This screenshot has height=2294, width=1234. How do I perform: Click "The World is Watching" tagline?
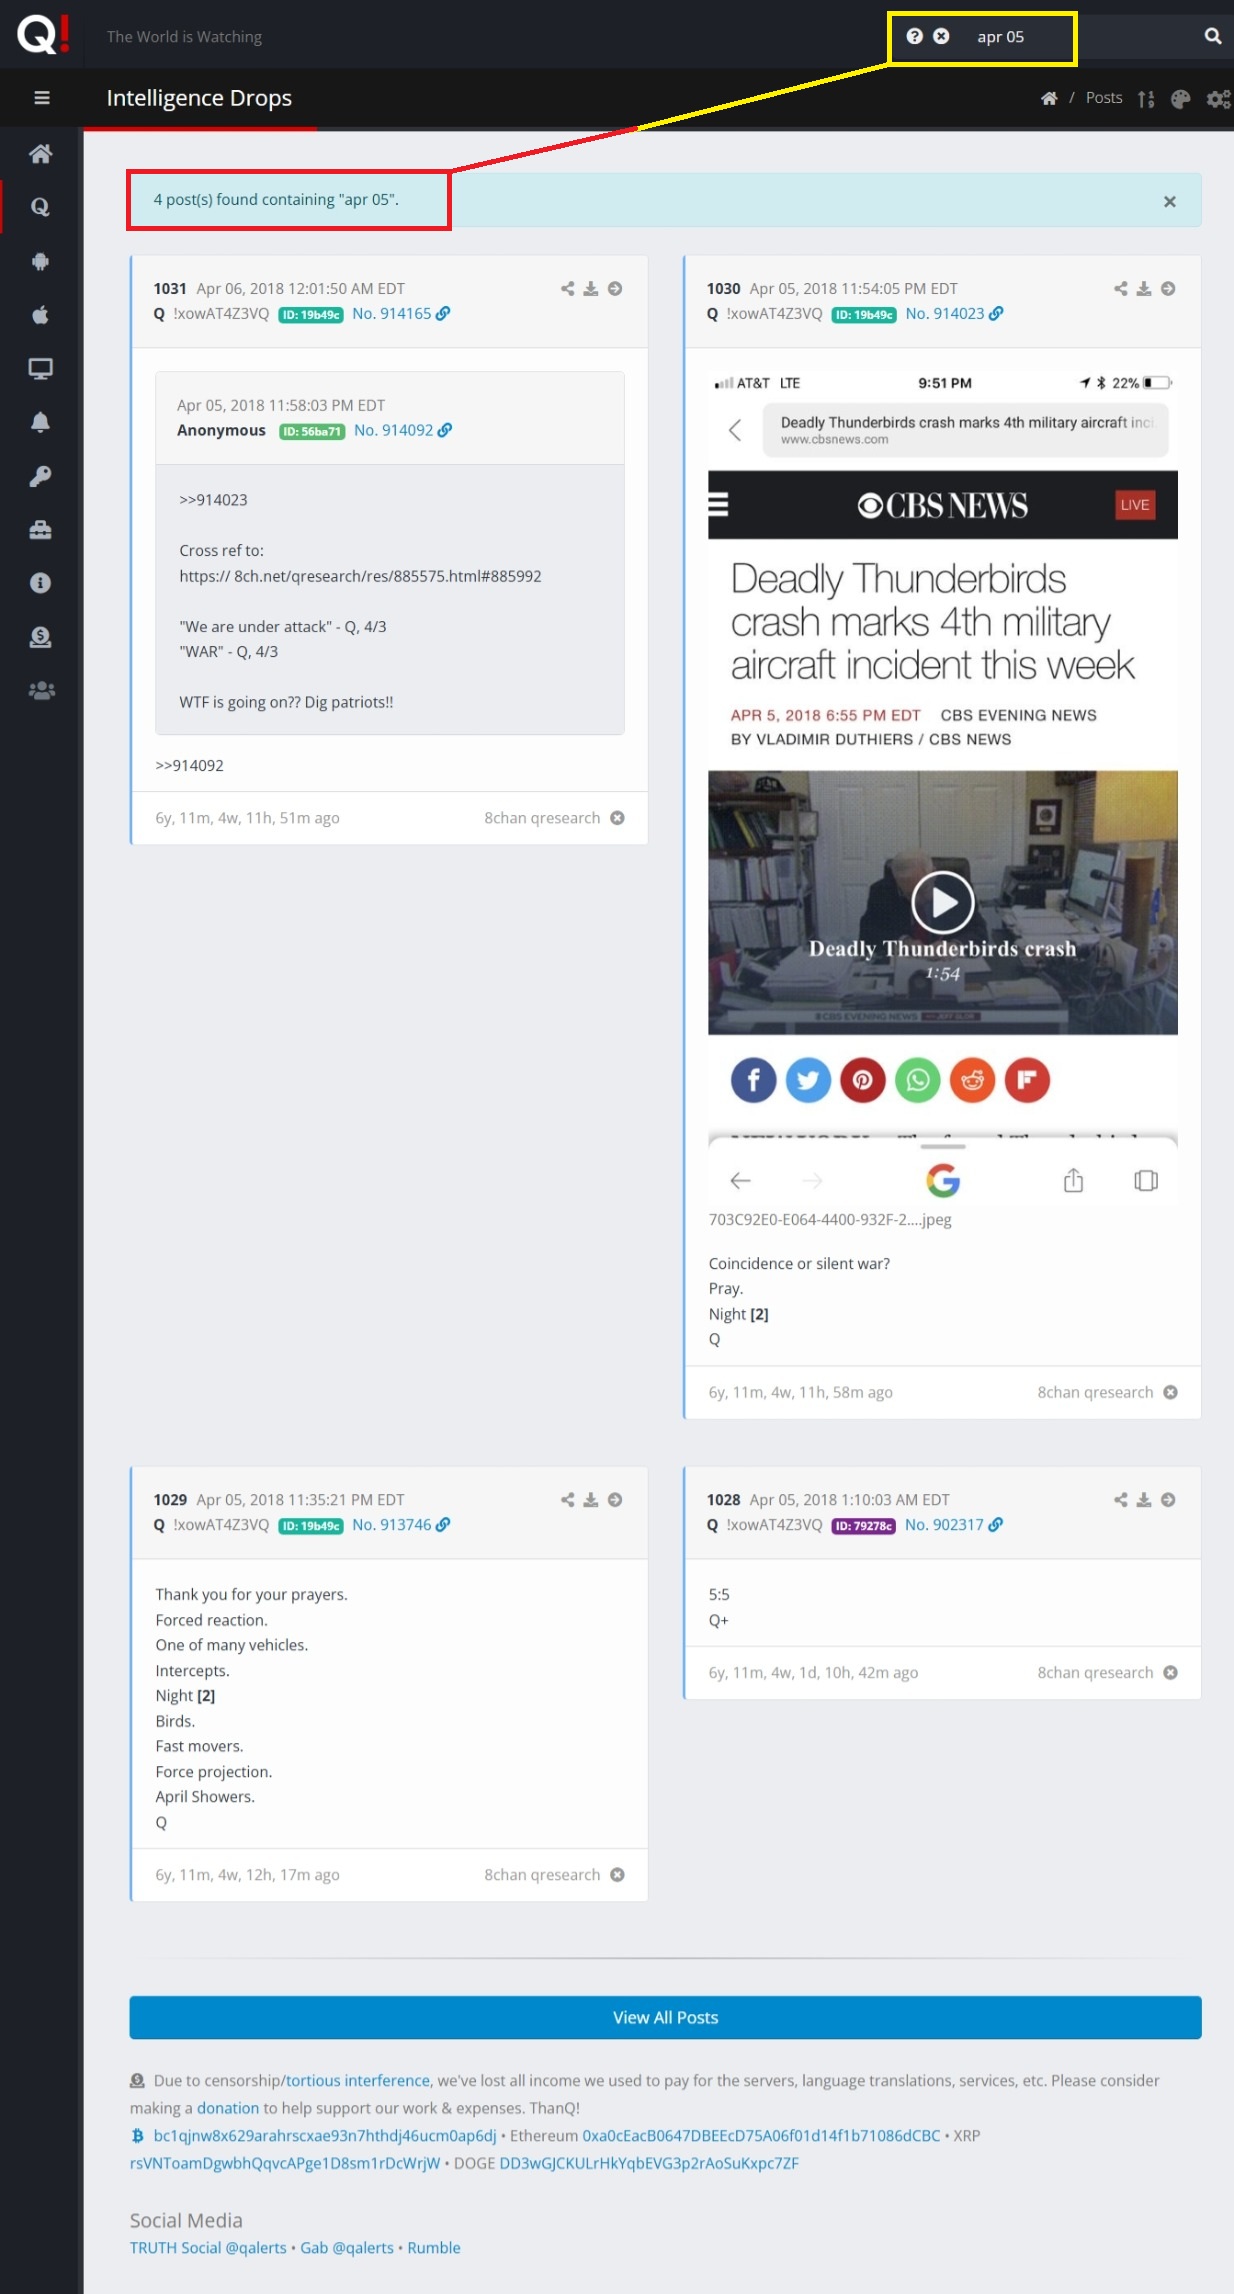pyautogui.click(x=184, y=37)
